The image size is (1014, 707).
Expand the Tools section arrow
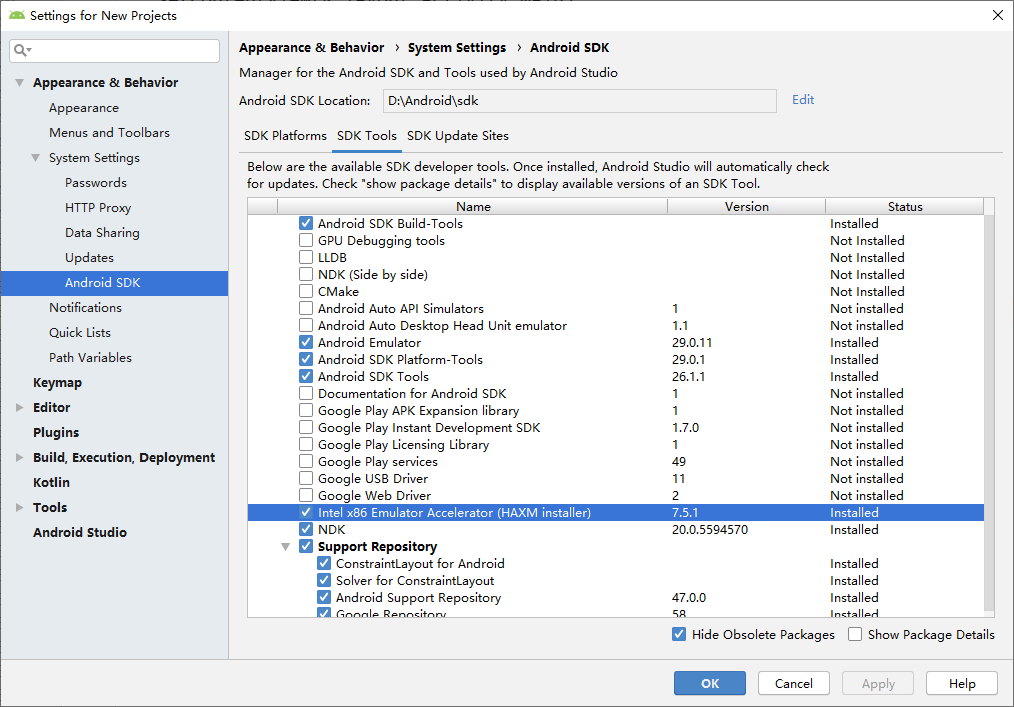click(x=19, y=508)
